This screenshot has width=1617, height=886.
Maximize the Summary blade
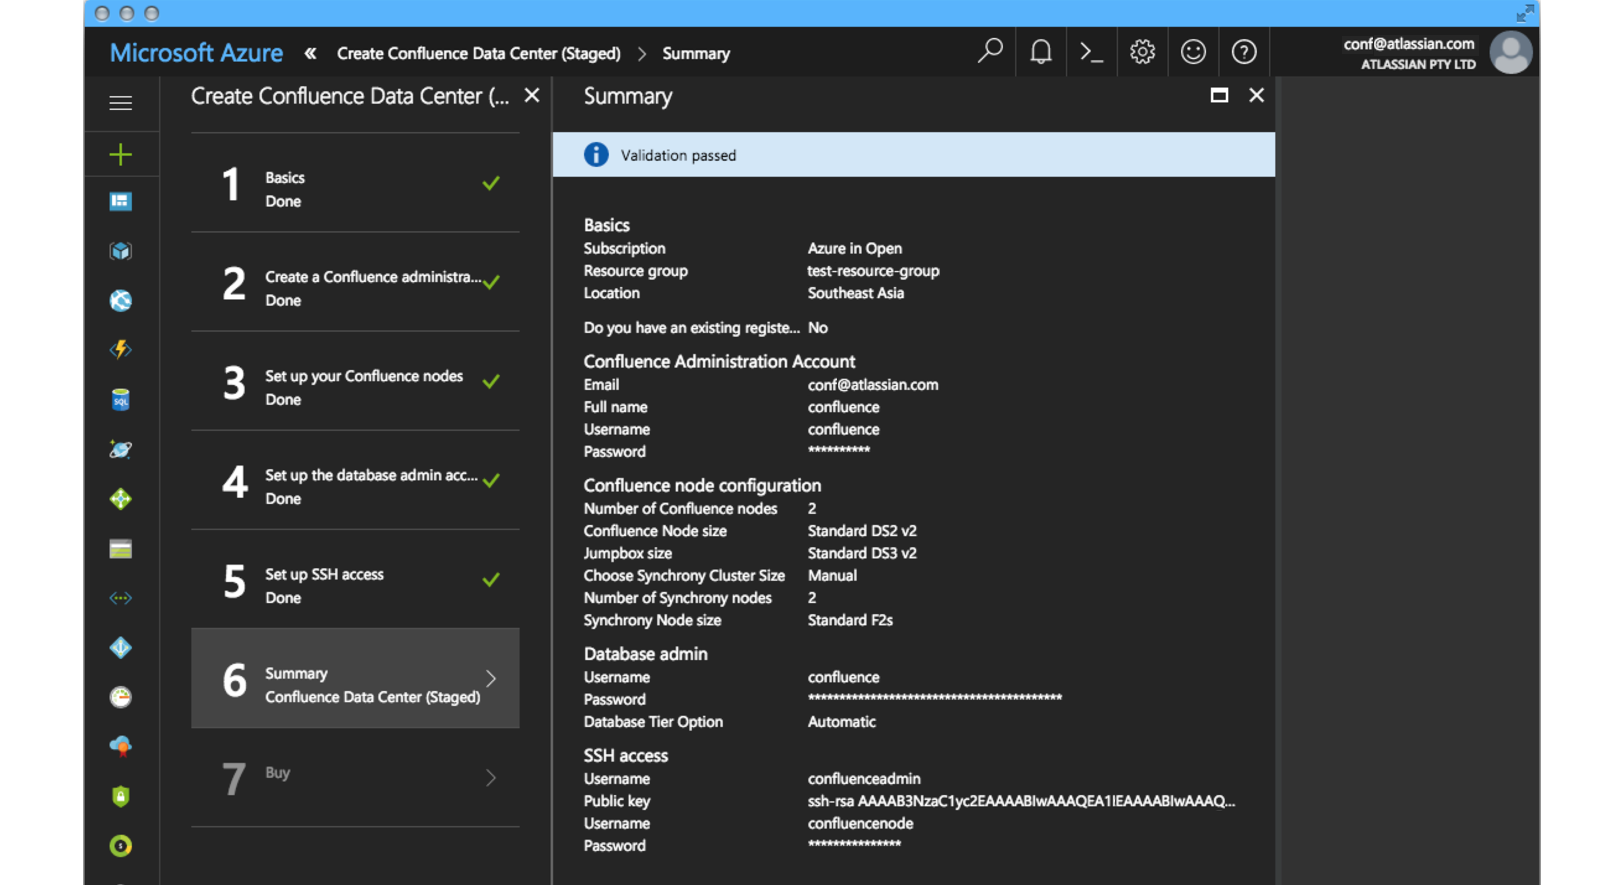click(x=1219, y=95)
